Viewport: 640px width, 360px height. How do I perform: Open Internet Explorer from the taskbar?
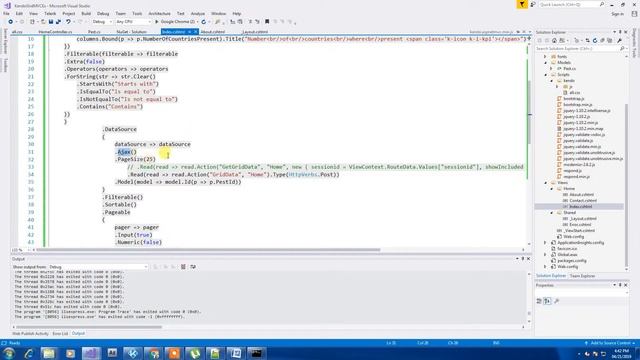tap(29, 353)
